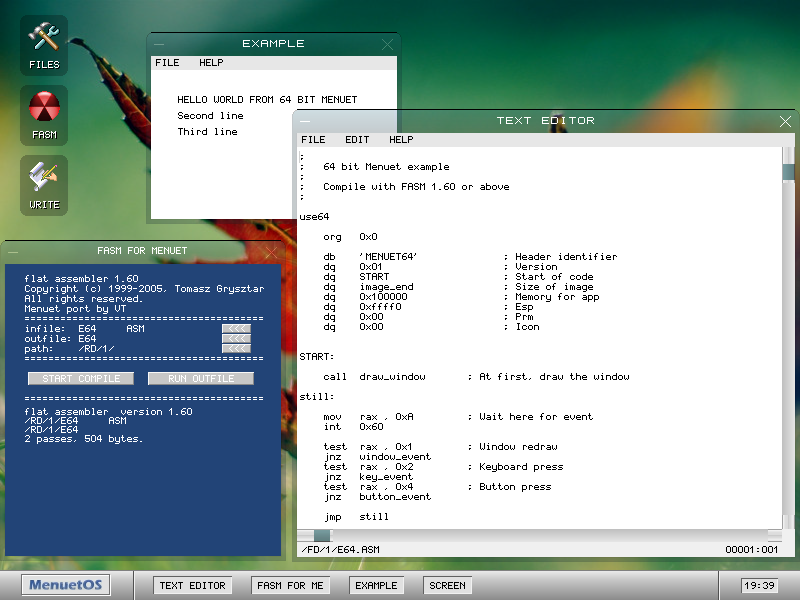Close the Example window
Screen dimensions: 800x600
pos(387,44)
